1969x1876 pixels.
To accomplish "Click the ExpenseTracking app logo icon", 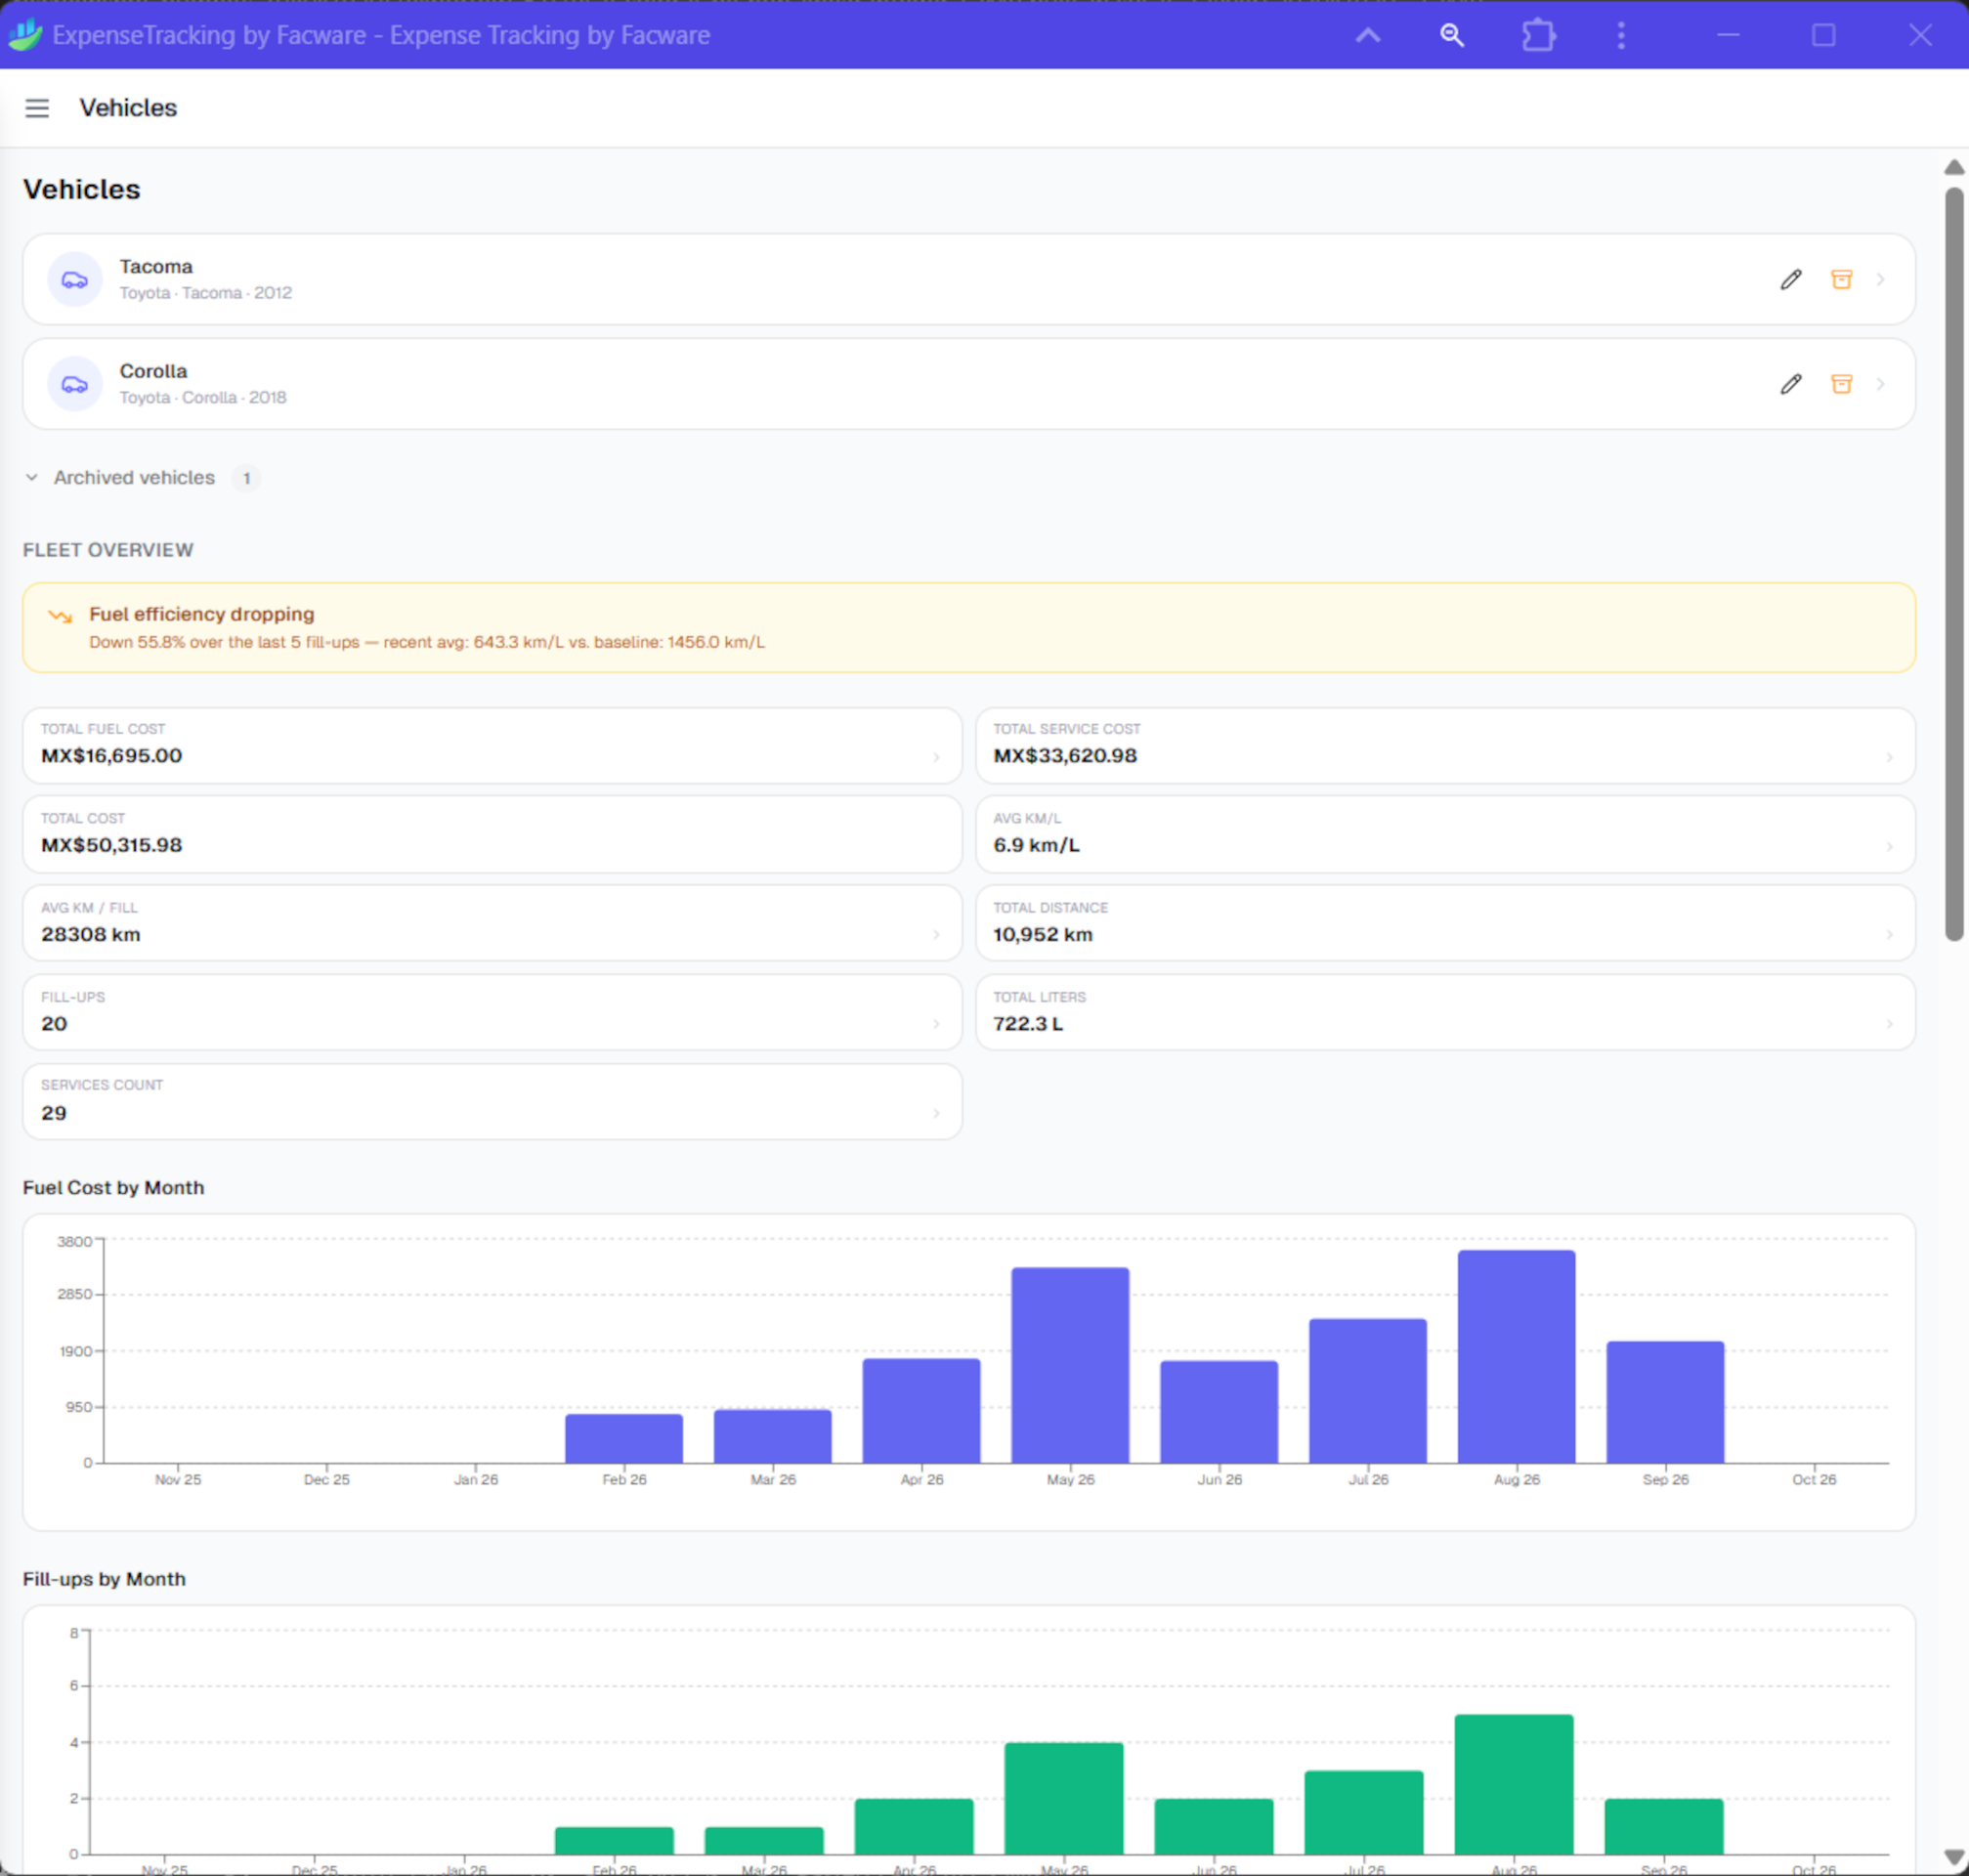I will [25, 35].
